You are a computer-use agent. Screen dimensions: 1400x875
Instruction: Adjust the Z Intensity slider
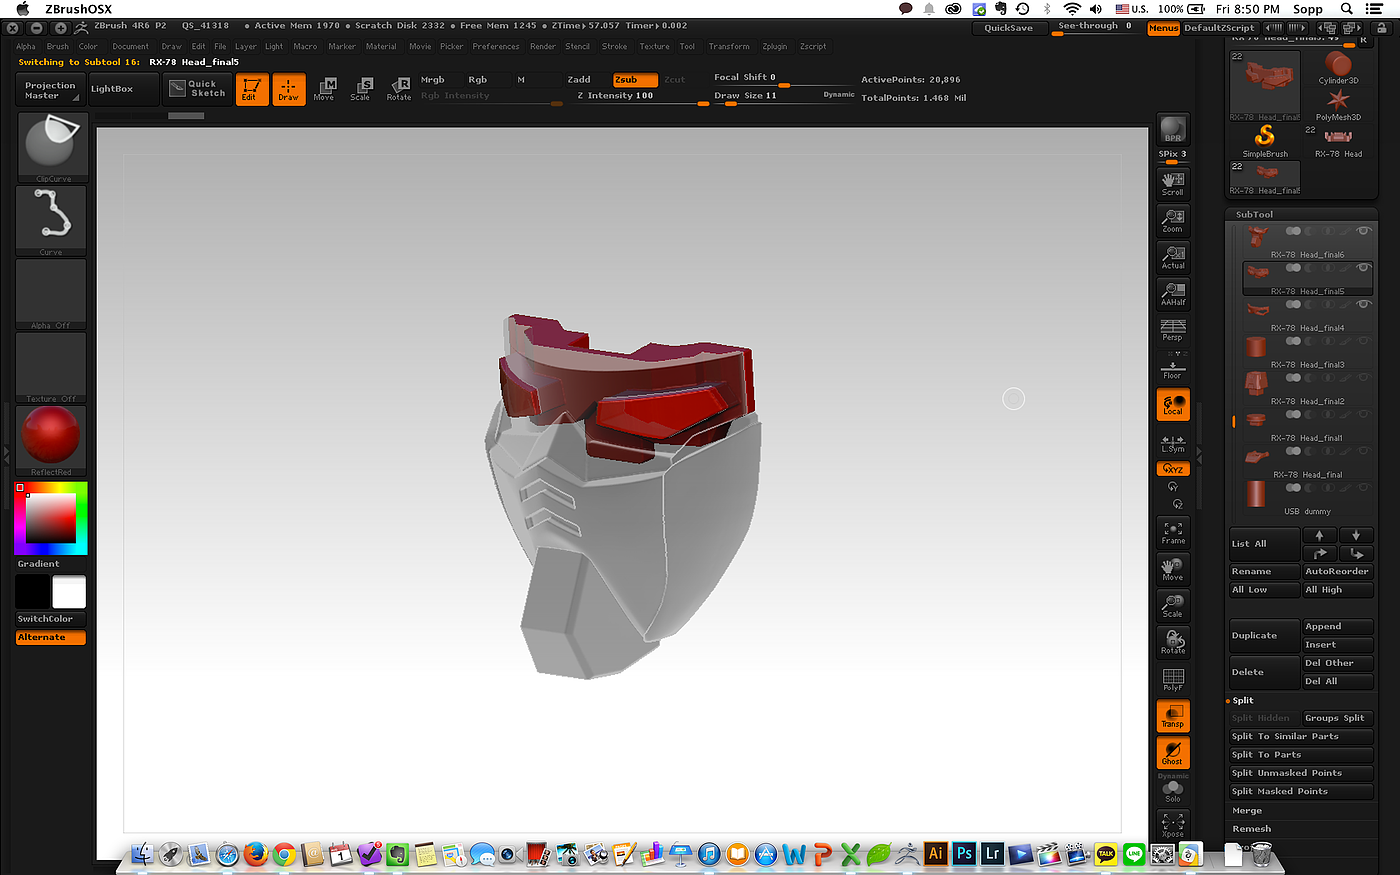pos(642,96)
